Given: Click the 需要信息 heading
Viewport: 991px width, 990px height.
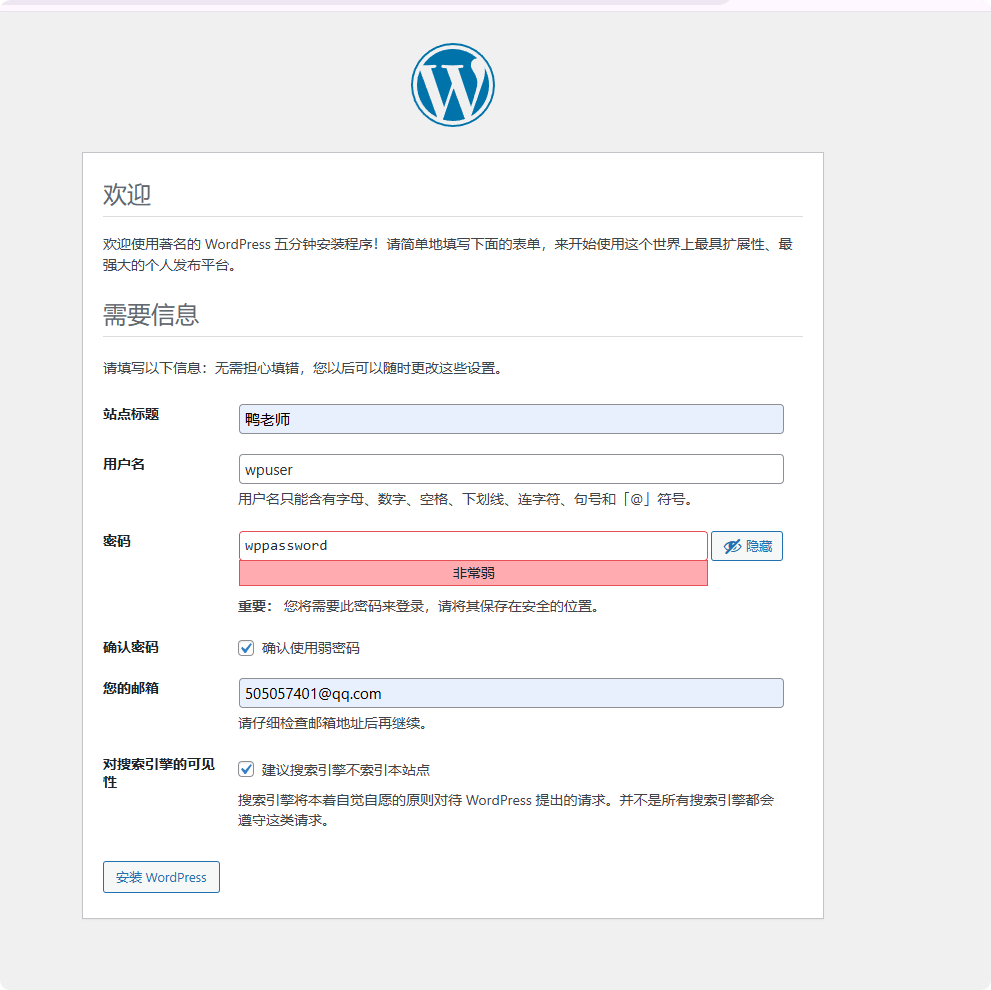Looking at the screenshot, I should (151, 314).
